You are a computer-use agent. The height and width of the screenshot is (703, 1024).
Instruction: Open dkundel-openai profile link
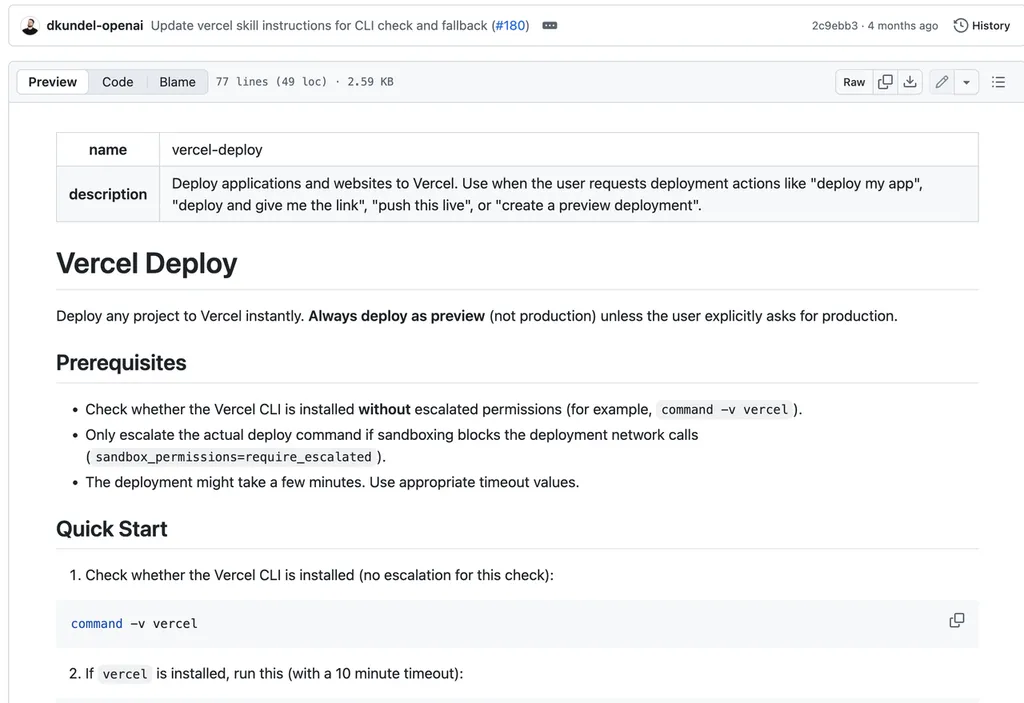95,25
